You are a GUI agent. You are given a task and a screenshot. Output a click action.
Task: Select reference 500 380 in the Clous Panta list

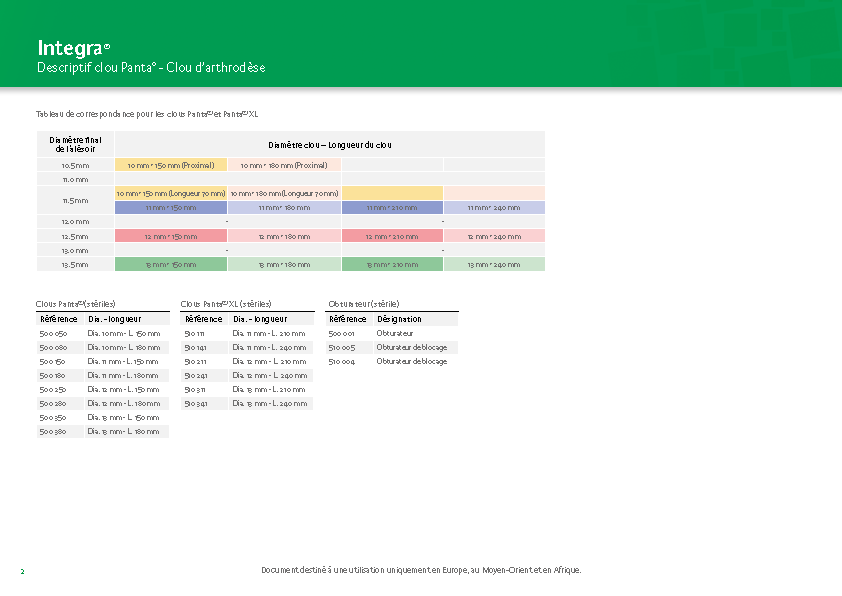point(53,431)
